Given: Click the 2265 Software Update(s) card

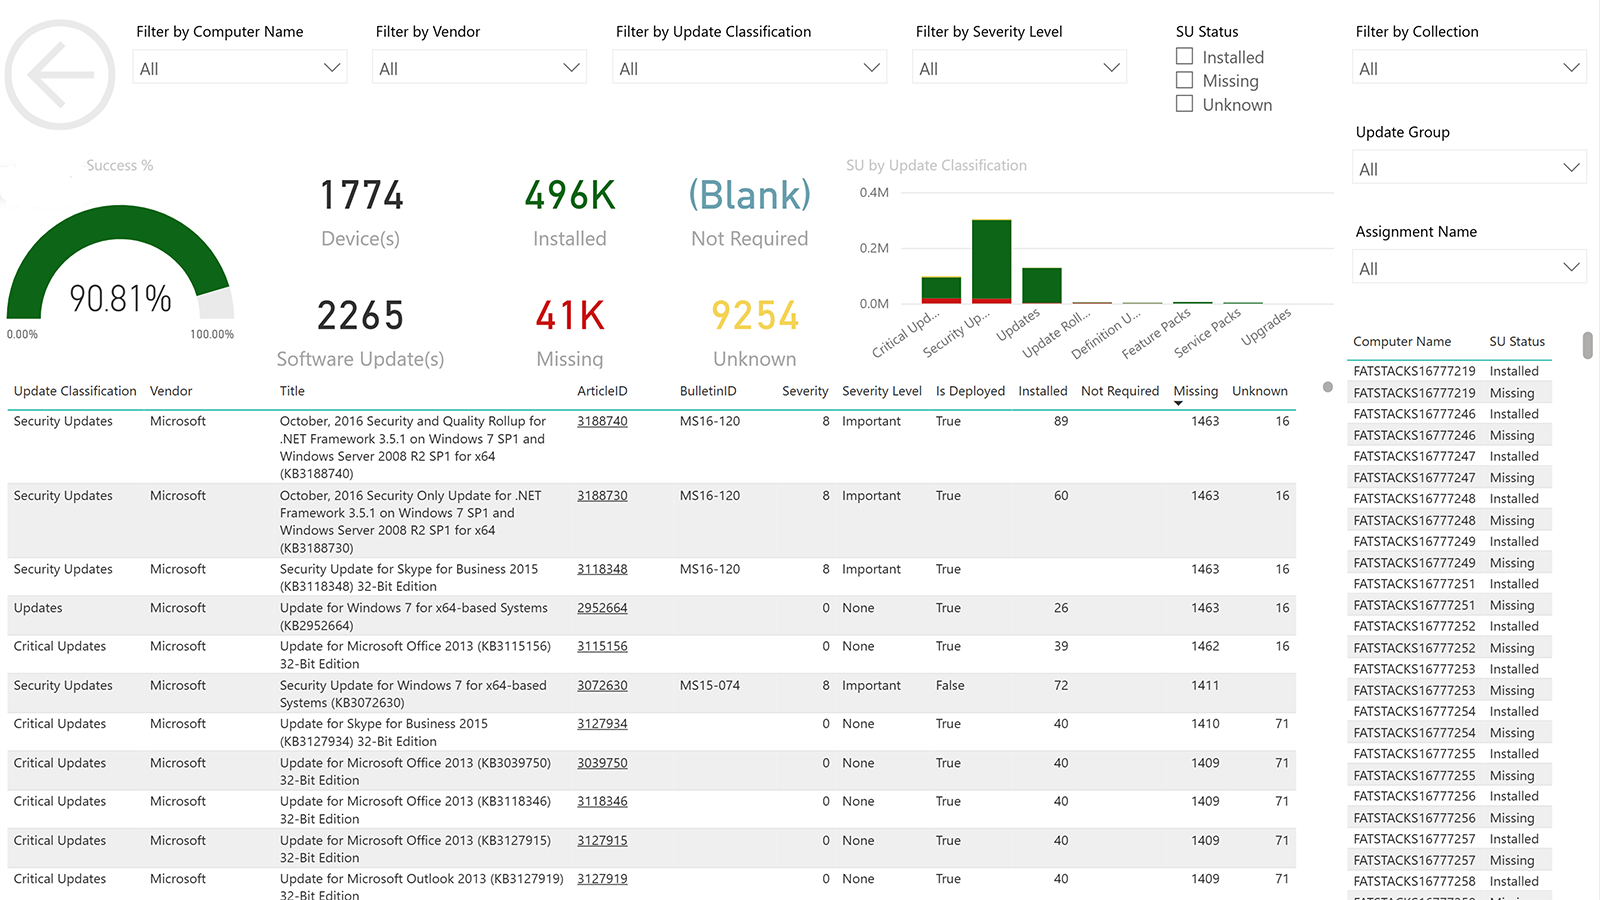Looking at the screenshot, I should [x=360, y=333].
